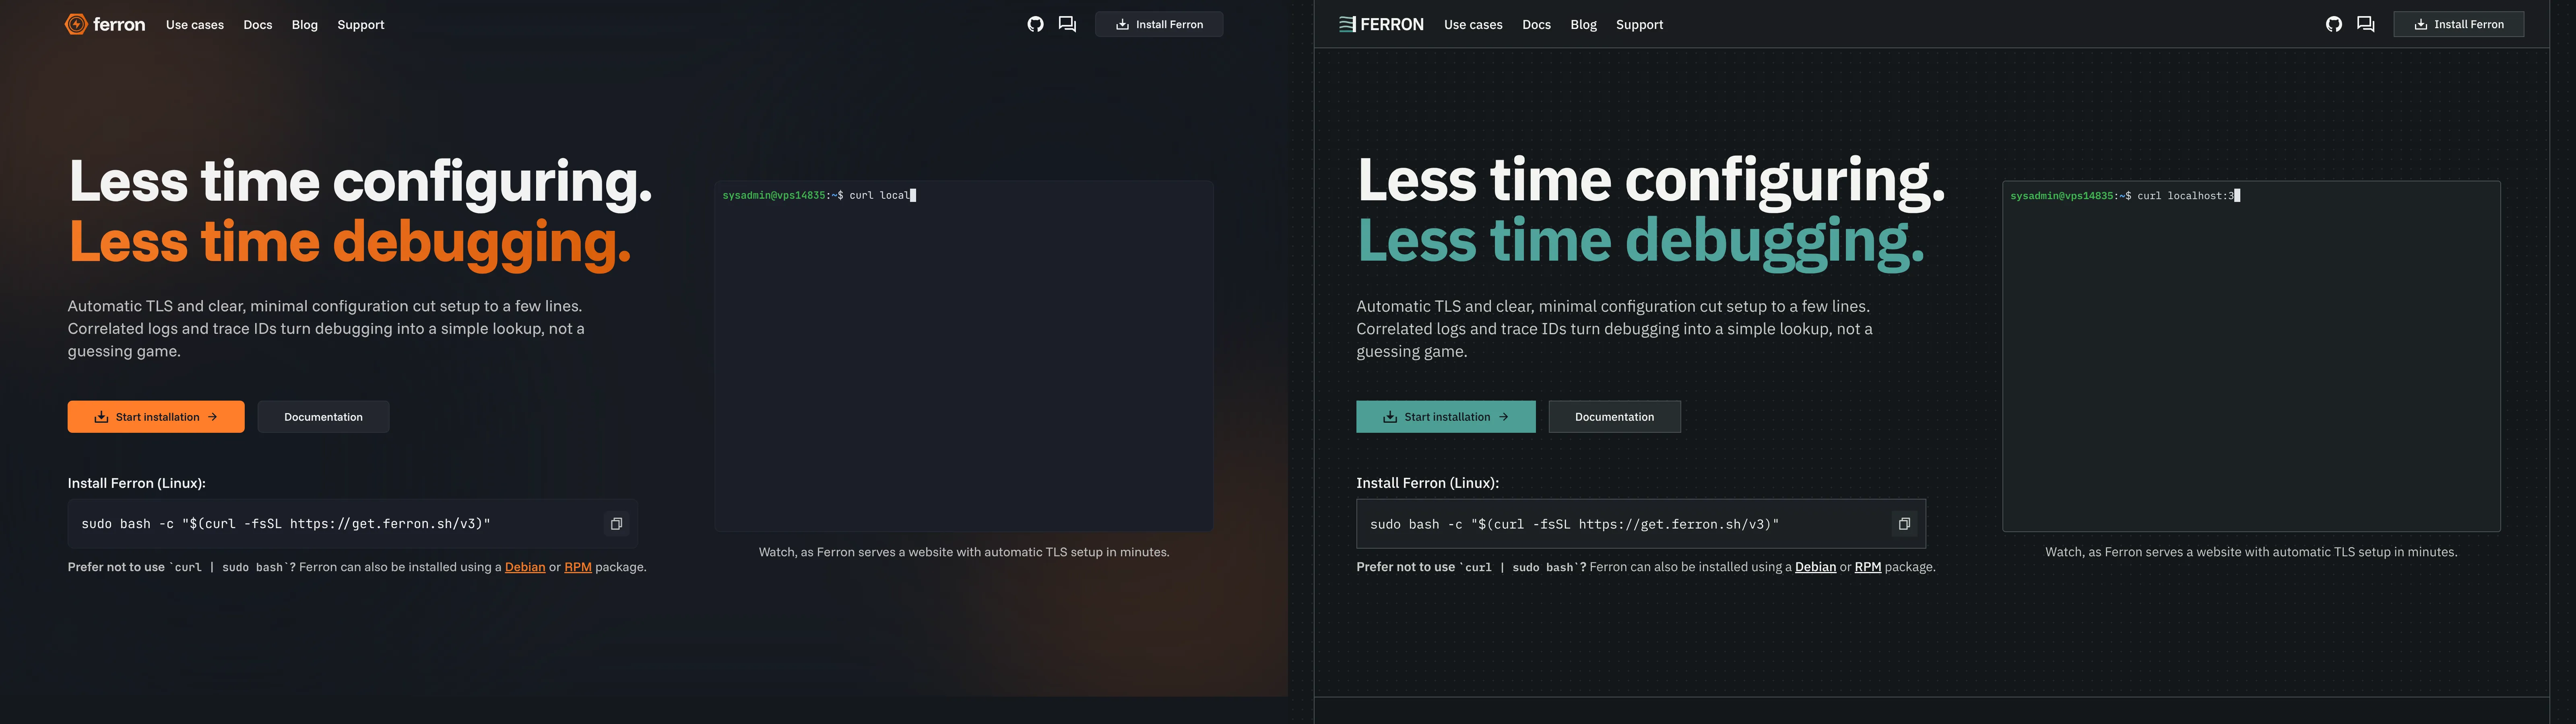The height and width of the screenshot is (724, 2576).
Task: Open Docs in the orange-themed nav
Action: pos(258,24)
